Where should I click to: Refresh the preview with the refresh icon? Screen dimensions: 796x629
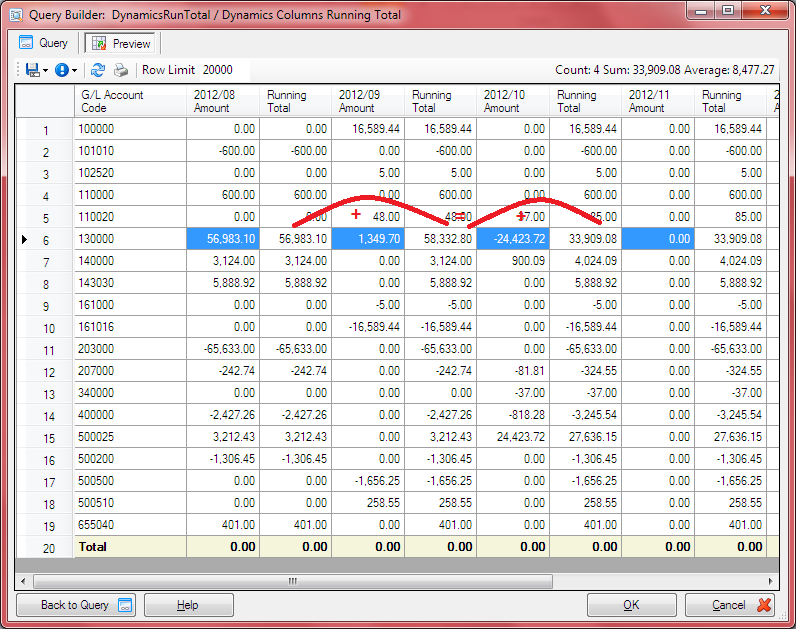click(x=98, y=70)
